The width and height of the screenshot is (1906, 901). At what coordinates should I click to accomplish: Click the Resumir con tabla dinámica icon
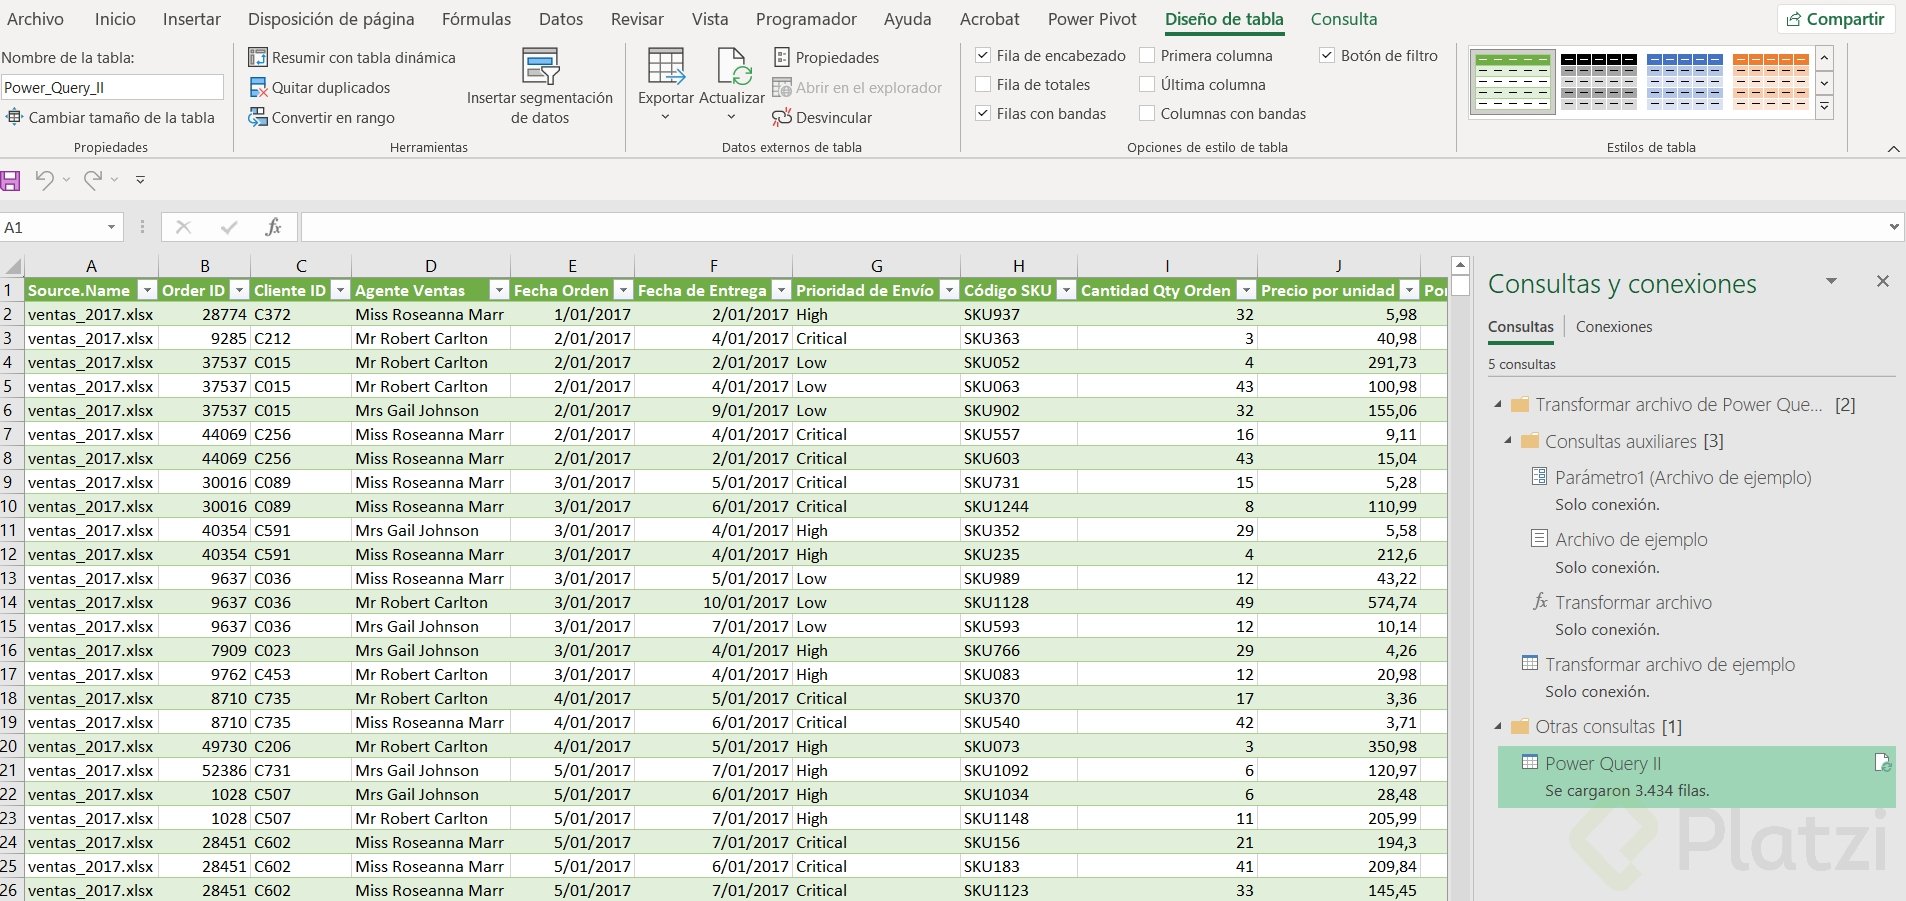coord(258,58)
